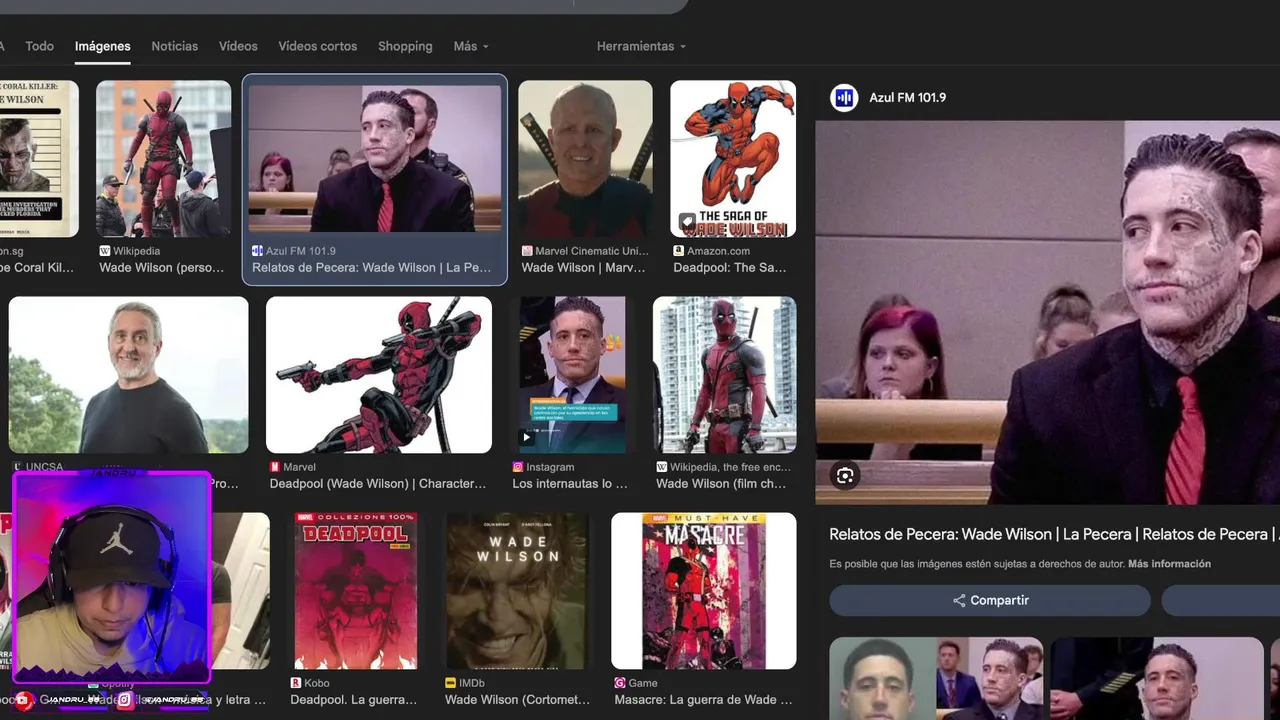Click the Wikipedia favicon under cosplay image
This screenshot has height=720, width=1280.
click(104, 251)
